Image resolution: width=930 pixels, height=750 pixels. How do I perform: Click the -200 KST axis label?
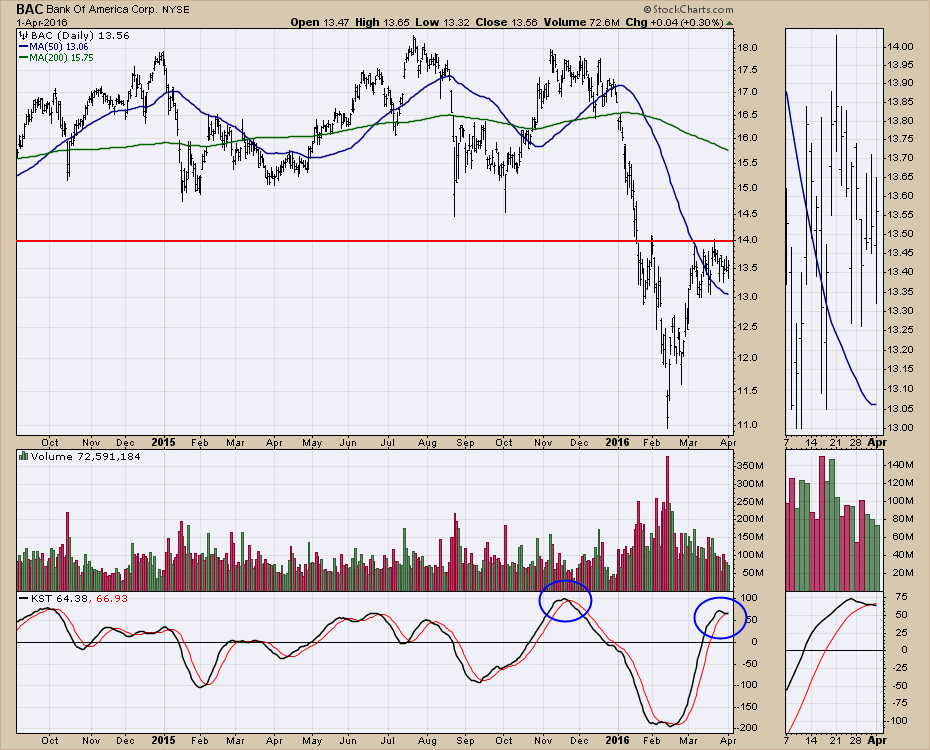pos(749,728)
